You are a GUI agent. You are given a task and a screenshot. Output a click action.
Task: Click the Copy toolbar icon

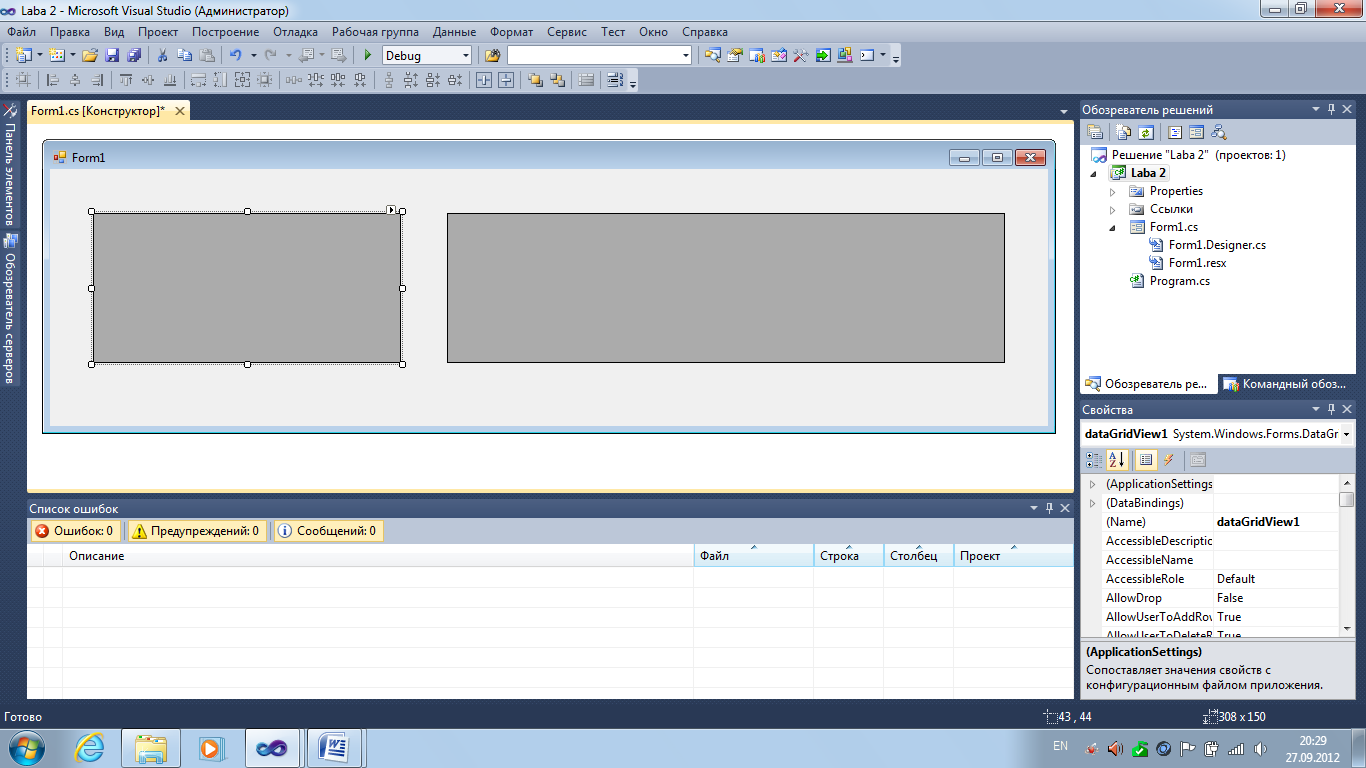[x=185, y=56]
